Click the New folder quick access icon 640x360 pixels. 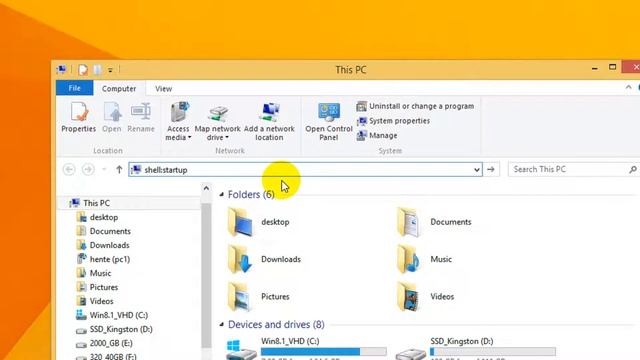pyautogui.click(x=97, y=70)
